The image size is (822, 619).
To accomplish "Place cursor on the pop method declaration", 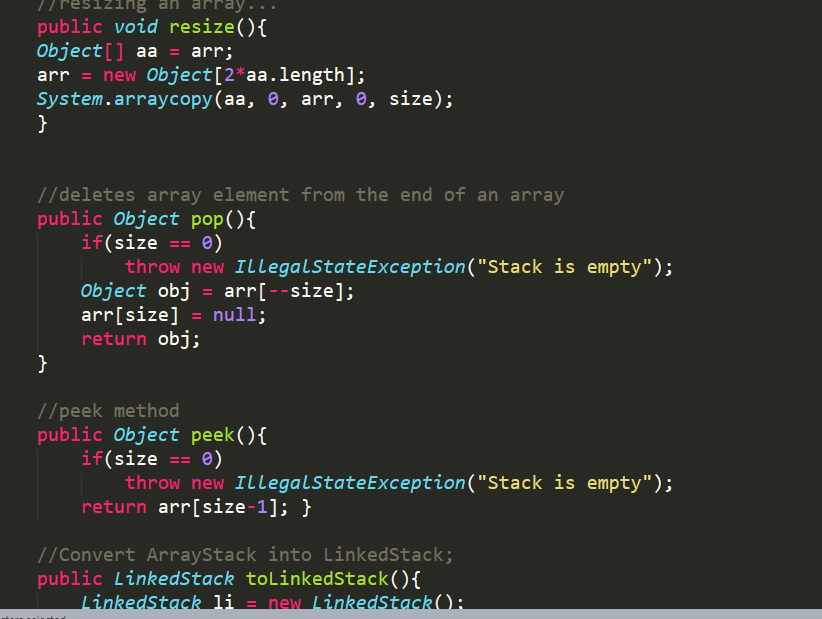I will pos(205,218).
